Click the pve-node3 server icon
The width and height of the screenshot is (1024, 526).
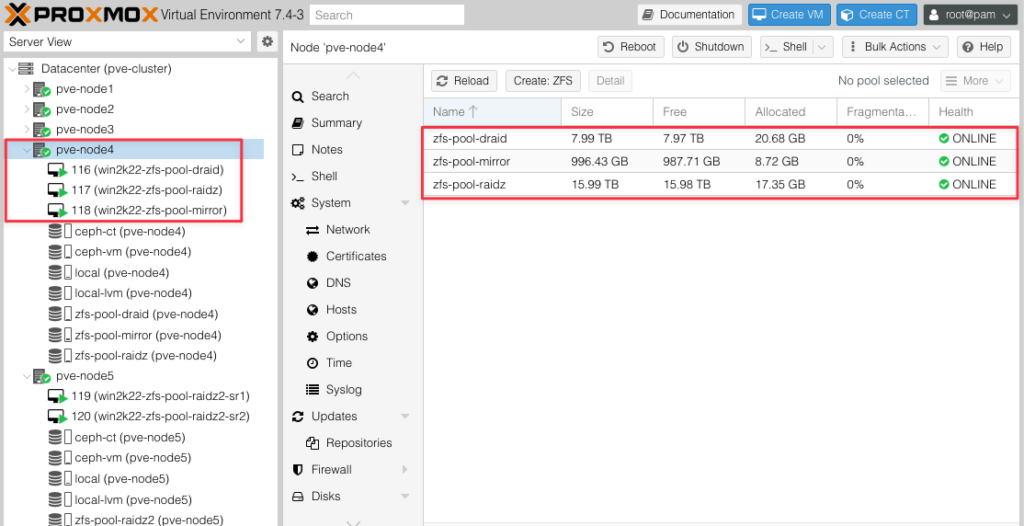tap(42, 130)
